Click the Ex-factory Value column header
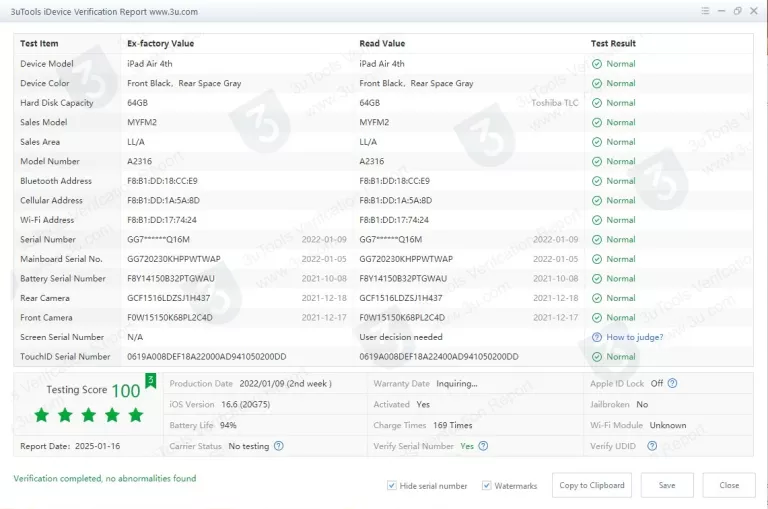This screenshot has height=509, width=768. pyautogui.click(x=161, y=43)
